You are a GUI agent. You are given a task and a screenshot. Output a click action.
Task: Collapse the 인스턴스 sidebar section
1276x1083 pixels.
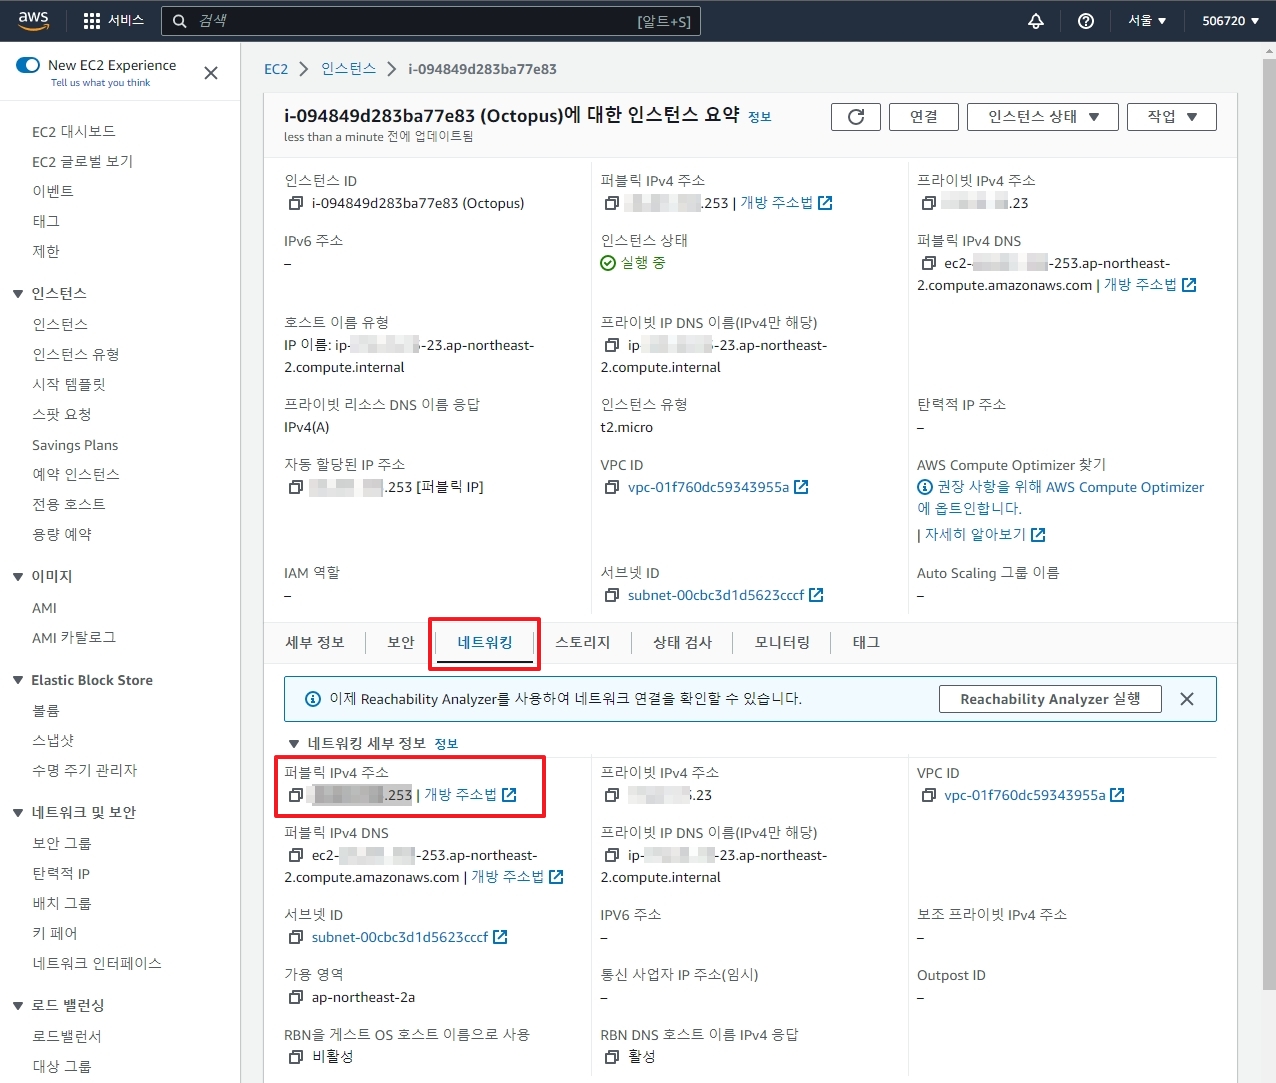(18, 294)
